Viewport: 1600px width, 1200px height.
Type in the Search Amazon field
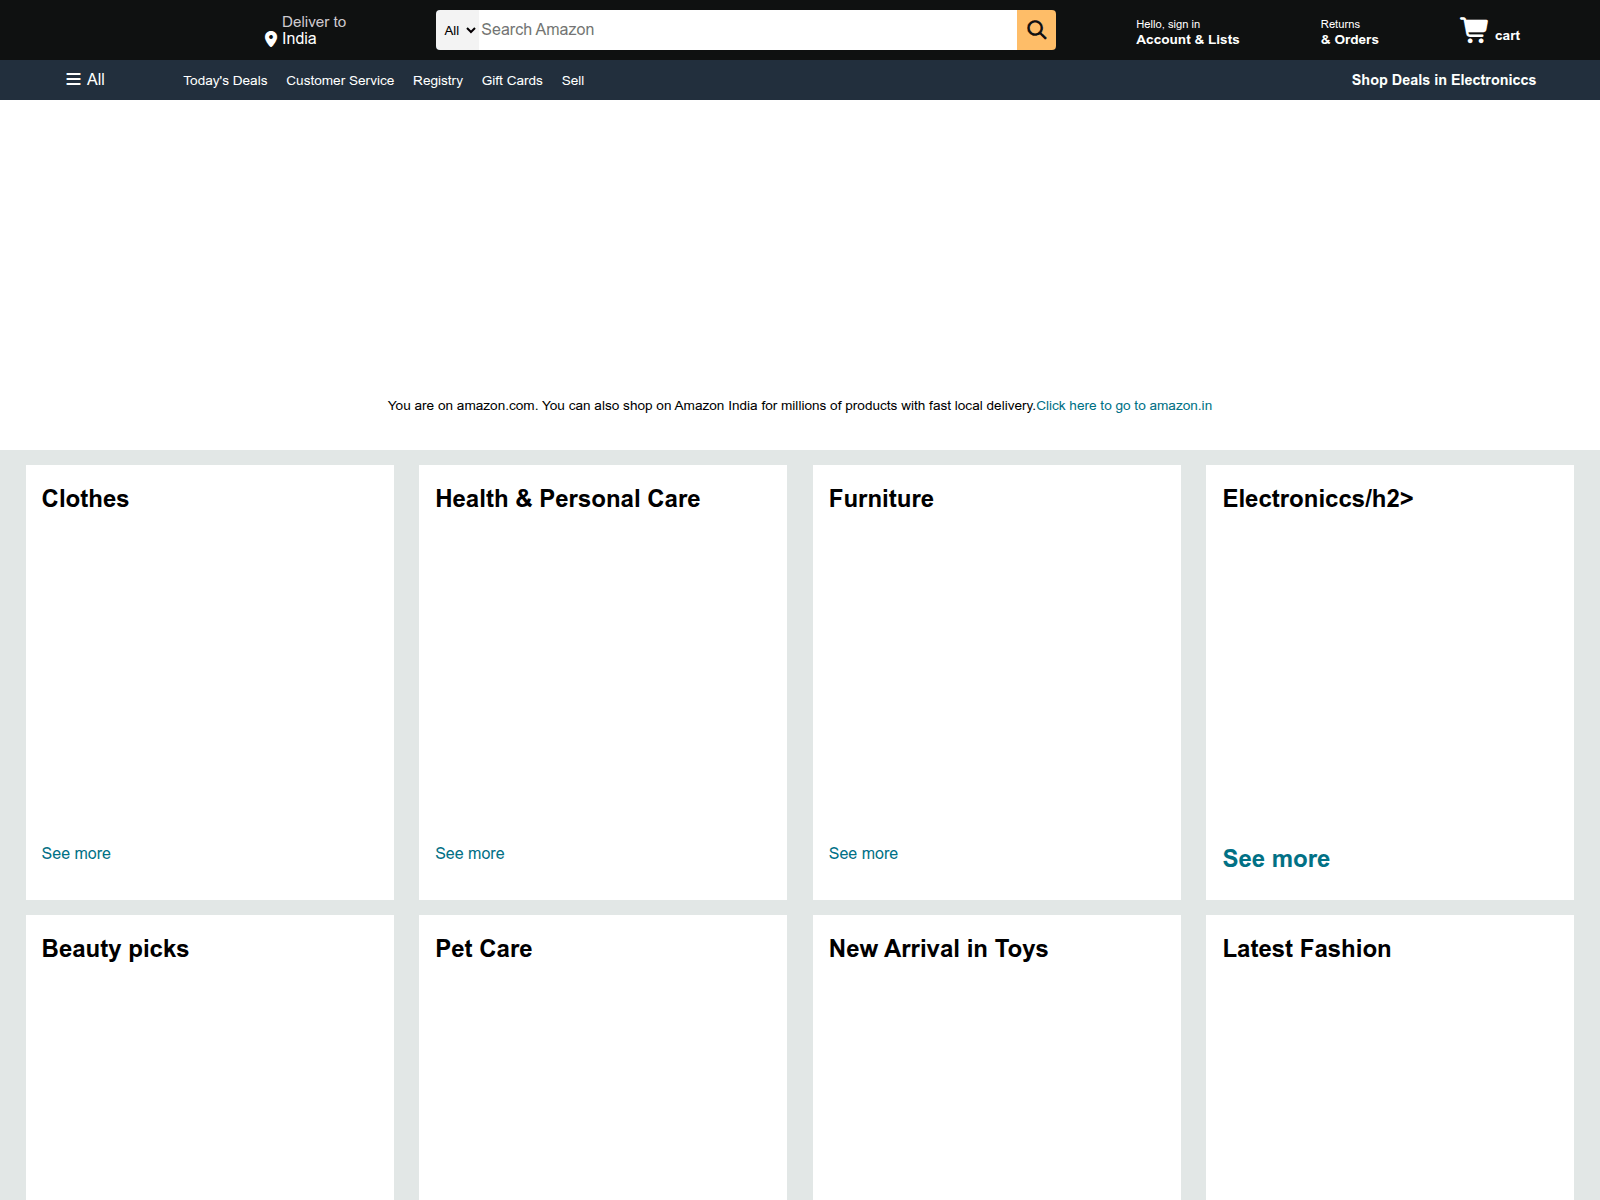coord(745,30)
